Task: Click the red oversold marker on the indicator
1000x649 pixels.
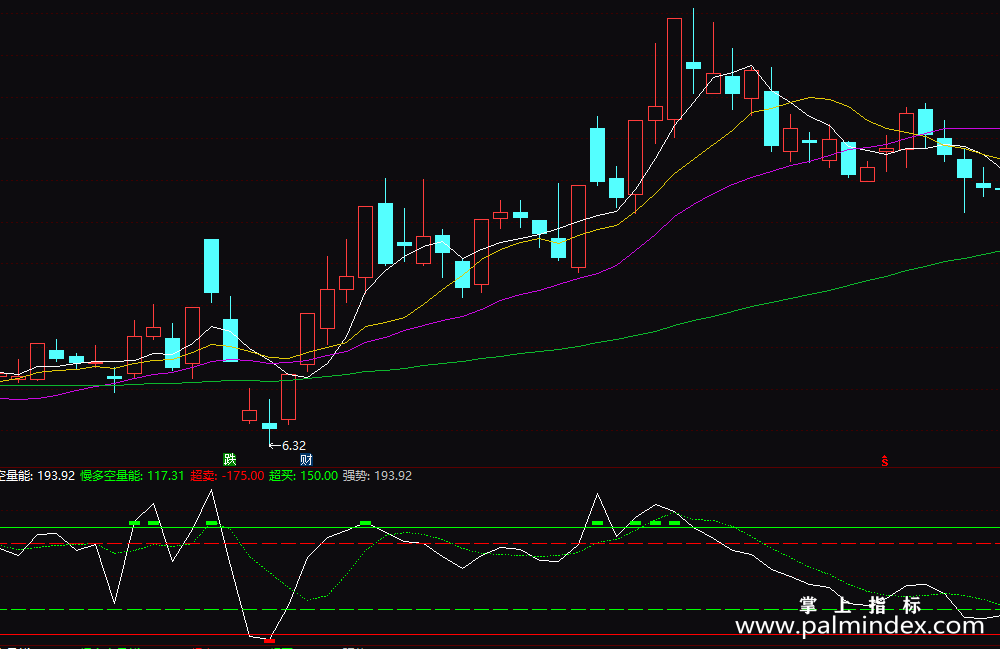Action: pos(270,640)
